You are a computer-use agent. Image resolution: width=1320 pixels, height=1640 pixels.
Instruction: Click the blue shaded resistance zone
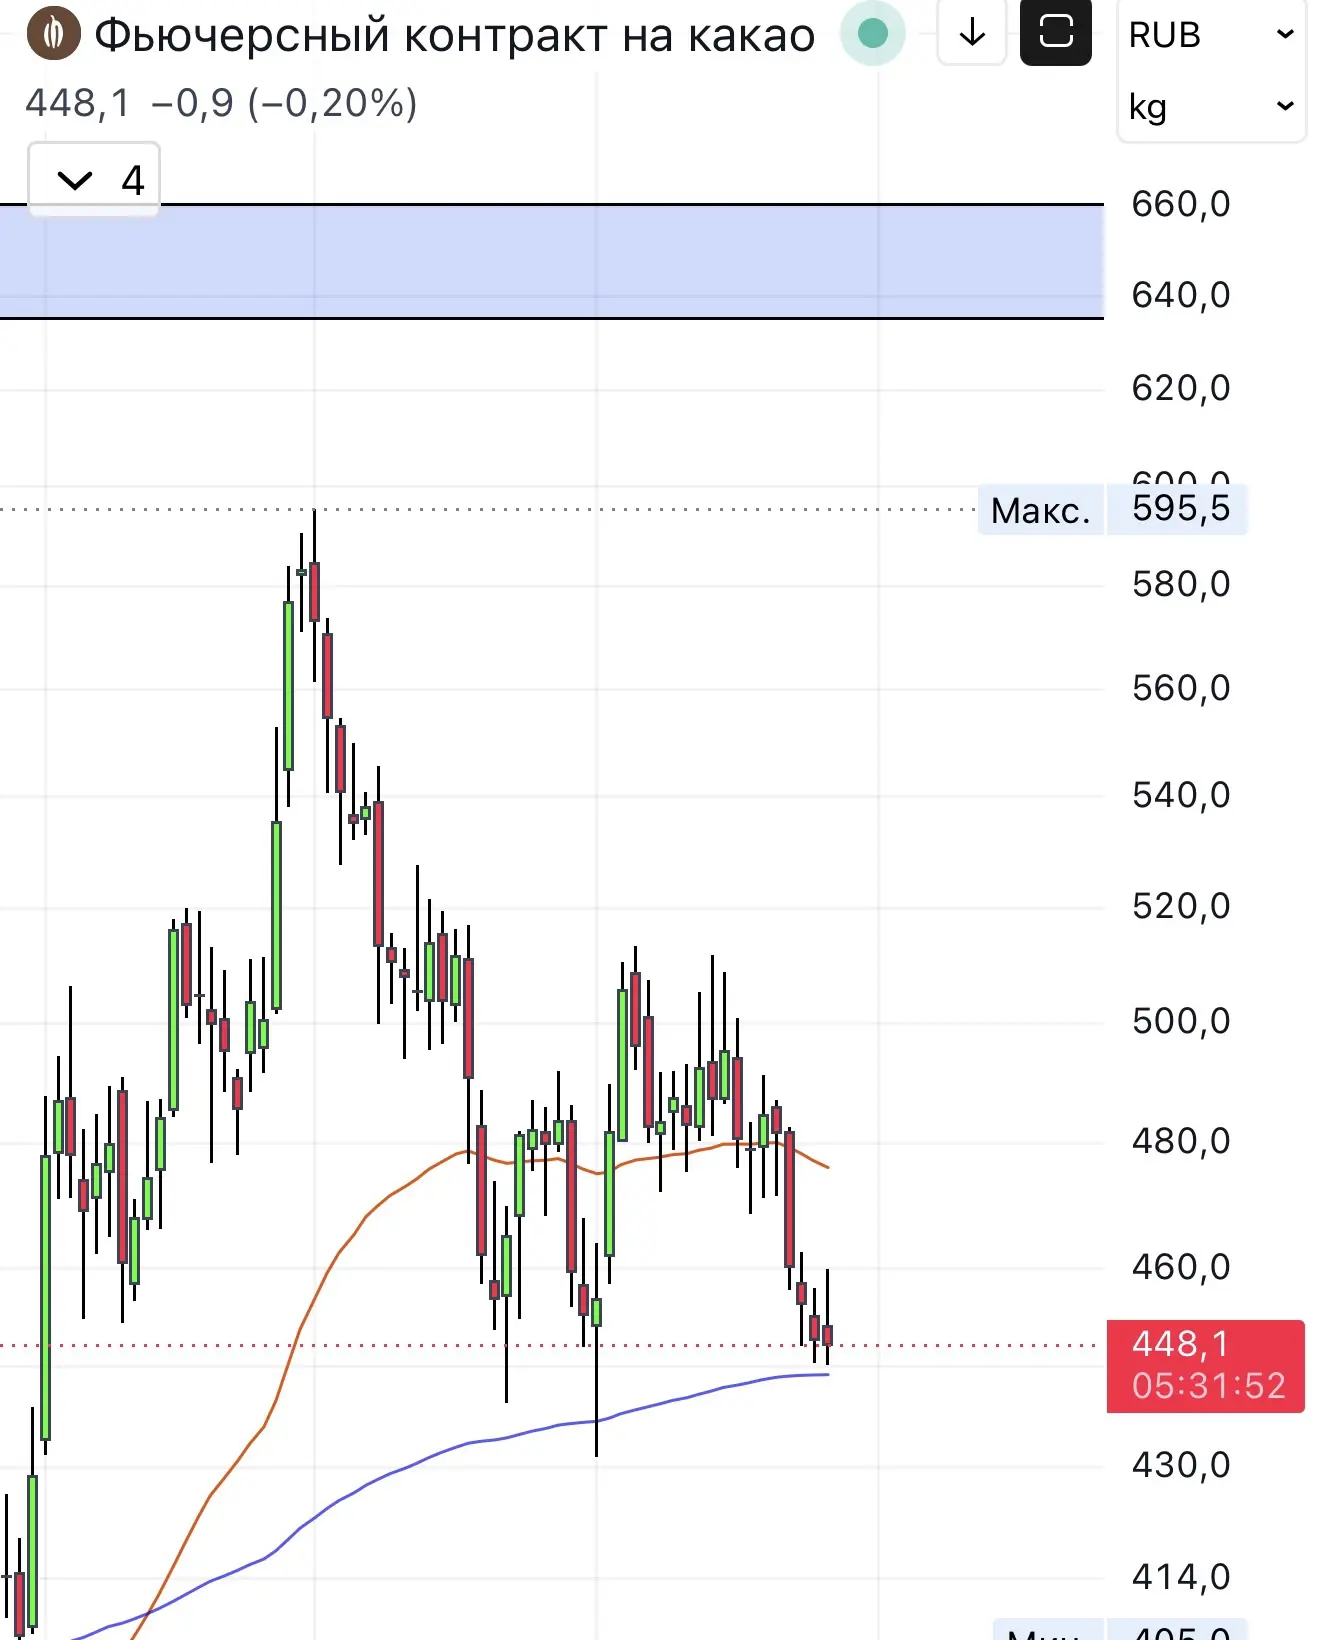(x=552, y=261)
